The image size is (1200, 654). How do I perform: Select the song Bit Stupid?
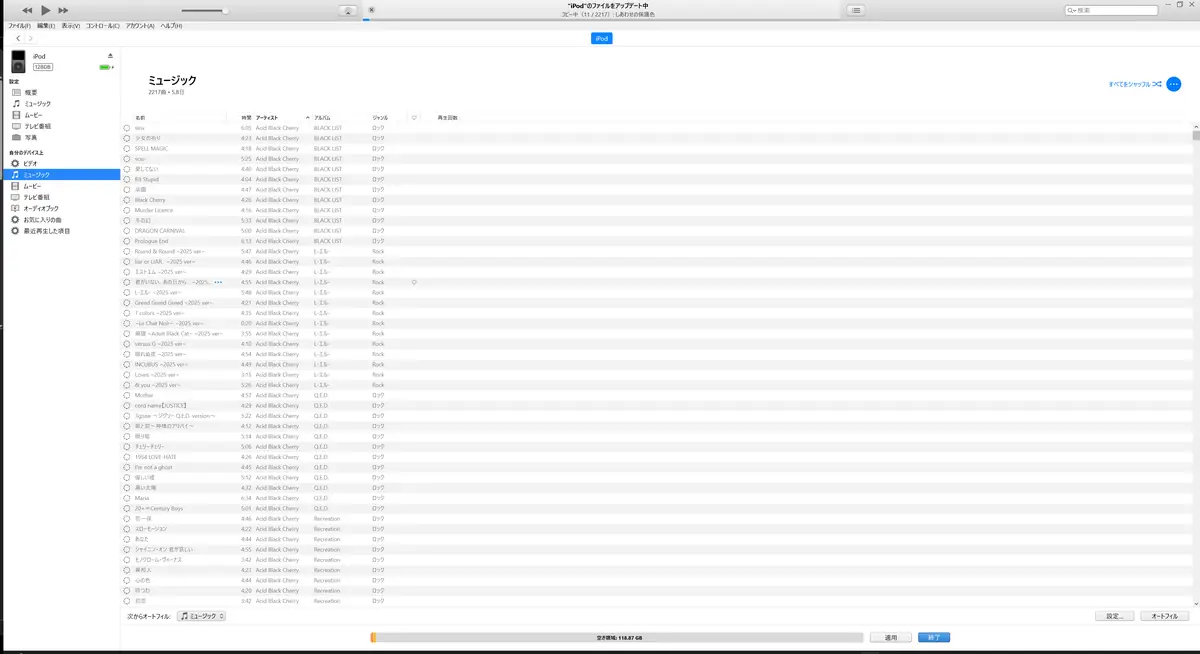coord(147,179)
